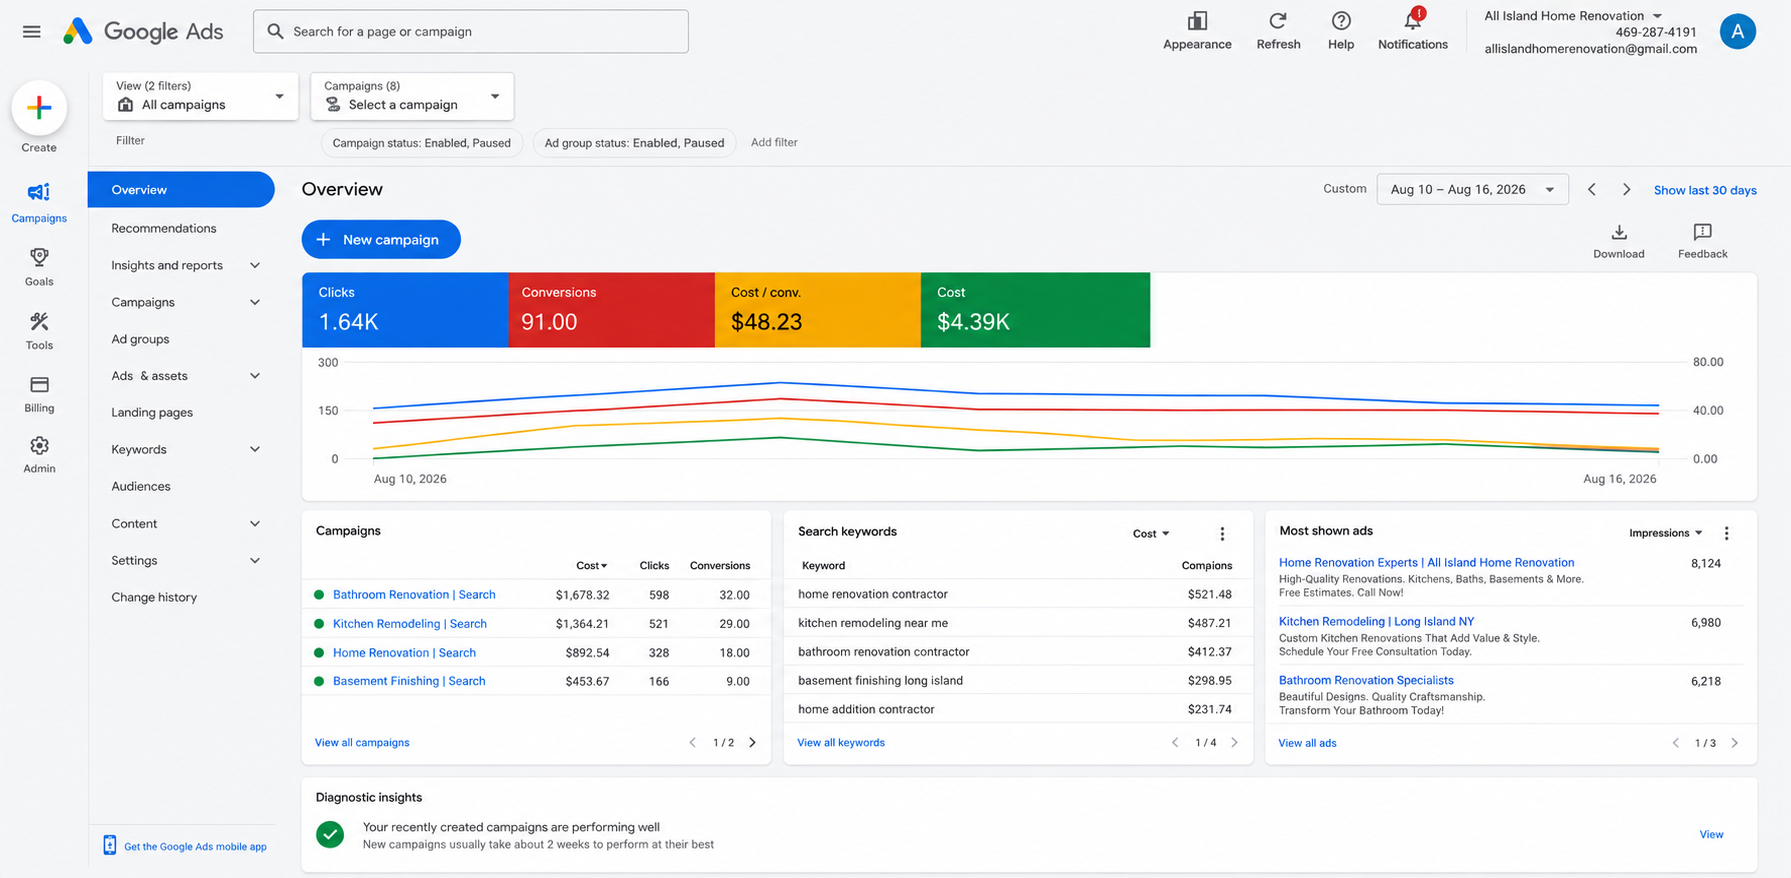1791x878 pixels.
Task: Click the Add filter field
Action: point(774,143)
